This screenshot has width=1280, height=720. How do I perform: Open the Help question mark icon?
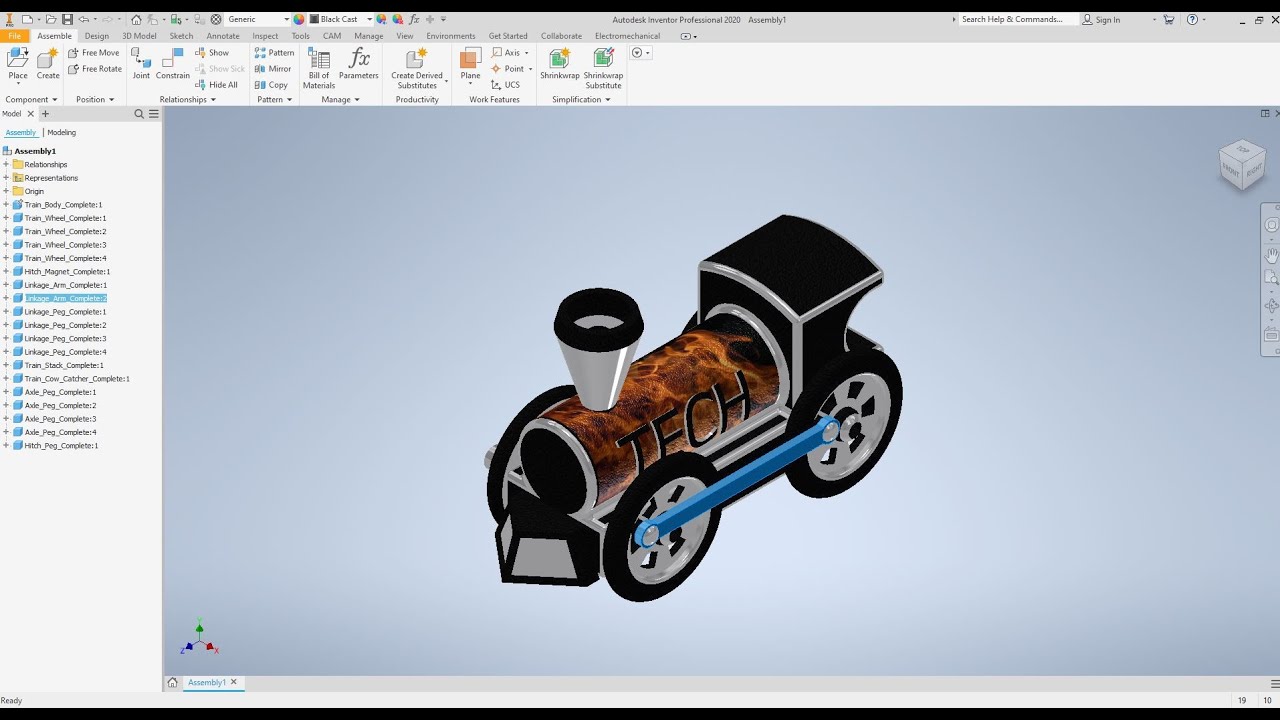[x=1192, y=19]
